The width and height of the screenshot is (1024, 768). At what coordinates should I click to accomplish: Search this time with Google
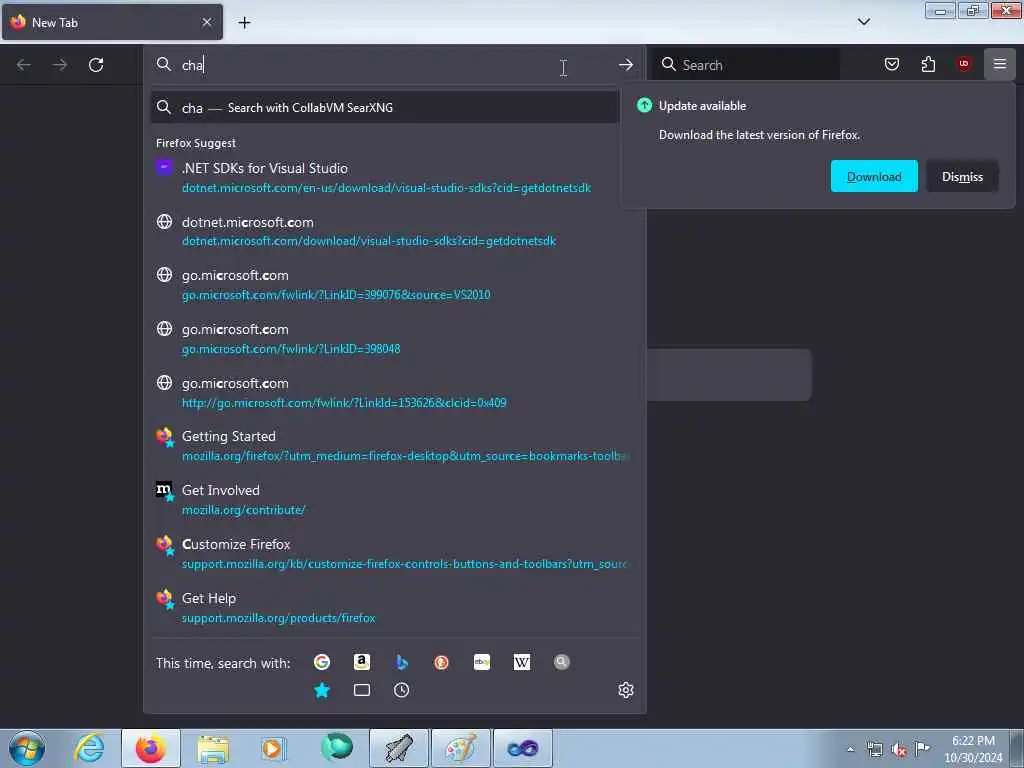coord(322,662)
